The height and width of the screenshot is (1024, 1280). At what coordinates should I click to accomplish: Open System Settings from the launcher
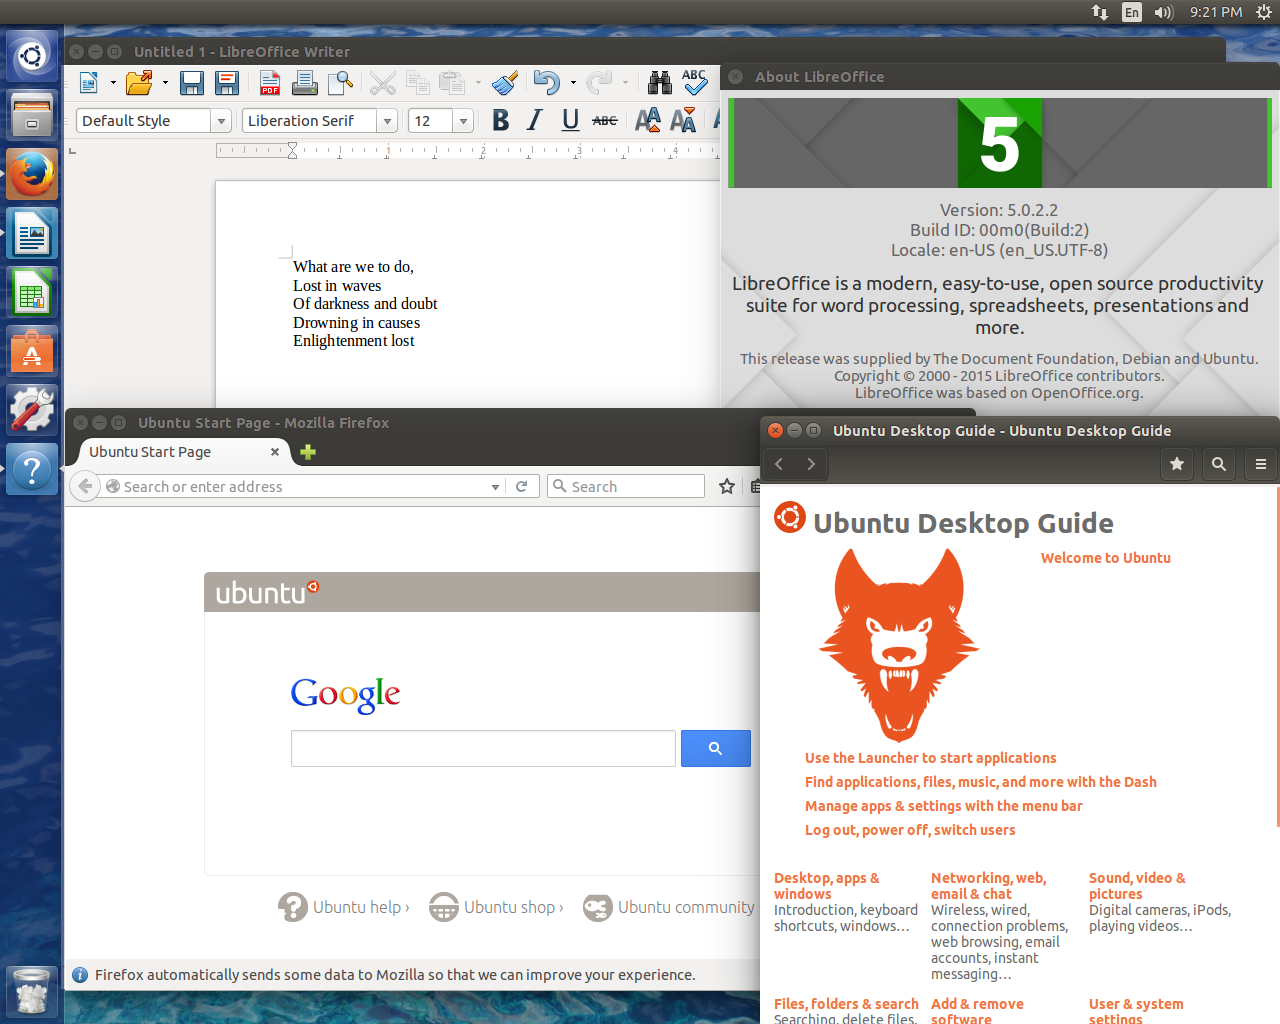point(32,411)
